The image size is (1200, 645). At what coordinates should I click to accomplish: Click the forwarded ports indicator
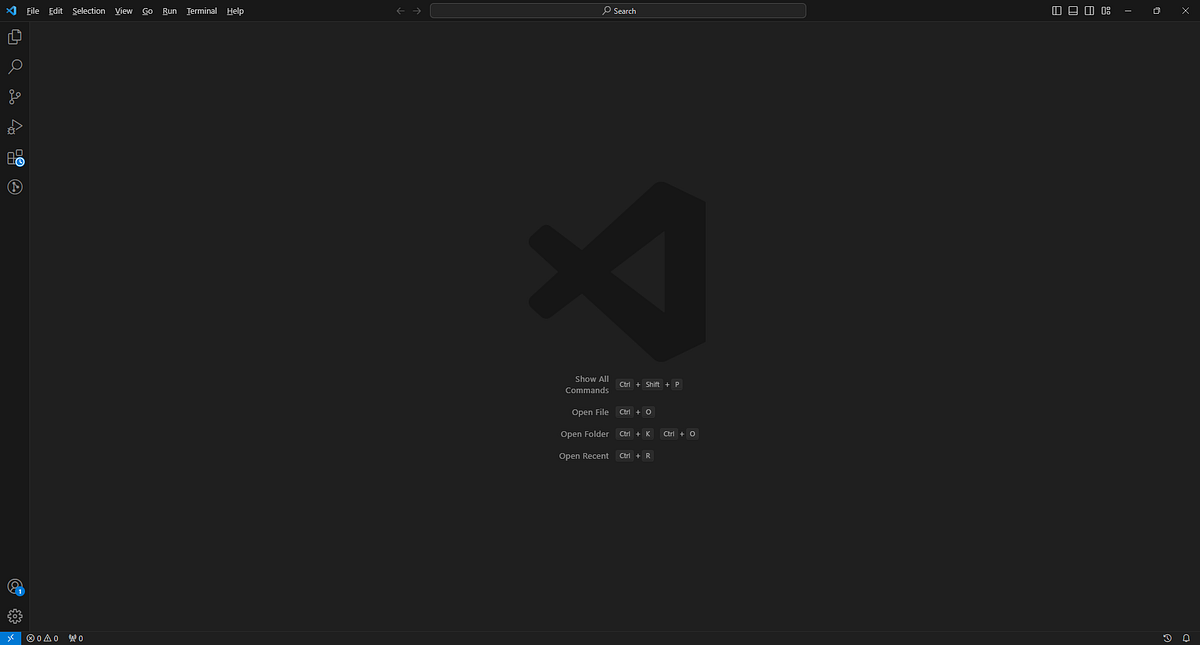[75, 638]
